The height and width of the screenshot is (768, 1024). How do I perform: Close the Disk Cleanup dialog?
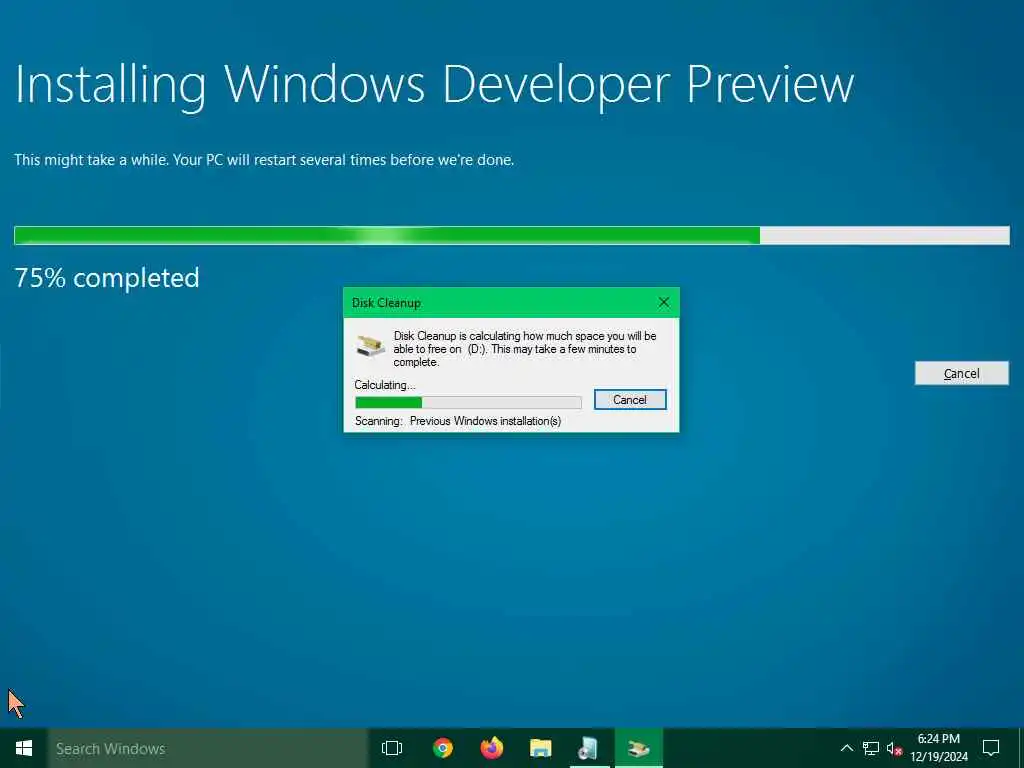click(664, 302)
